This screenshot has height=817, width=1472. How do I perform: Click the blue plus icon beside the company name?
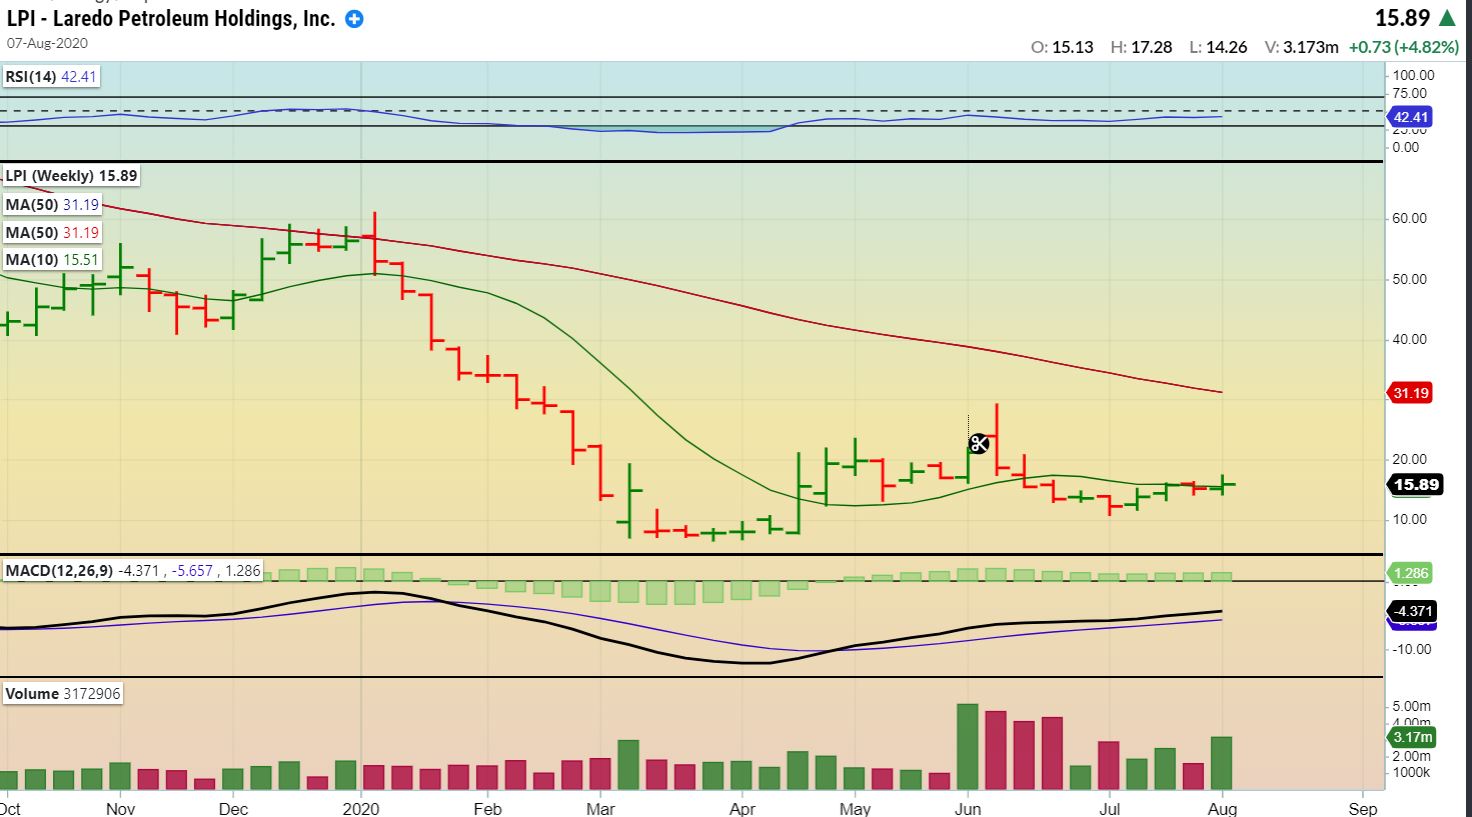click(x=354, y=19)
